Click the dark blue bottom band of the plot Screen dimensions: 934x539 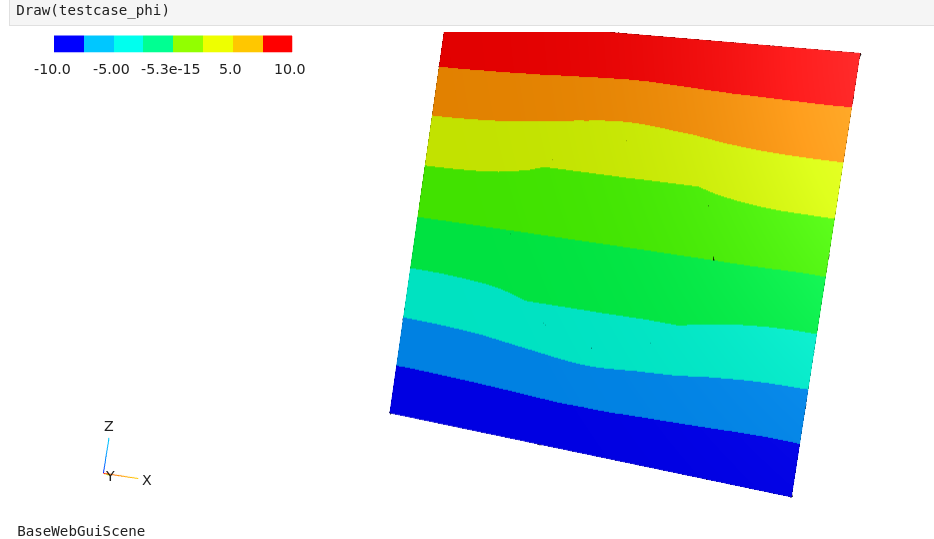[x=600, y=430]
